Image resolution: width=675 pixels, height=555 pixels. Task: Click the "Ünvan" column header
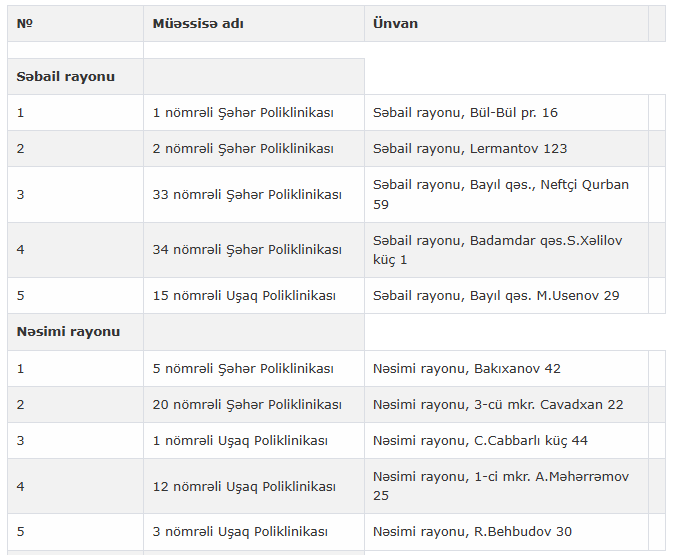pos(395,23)
